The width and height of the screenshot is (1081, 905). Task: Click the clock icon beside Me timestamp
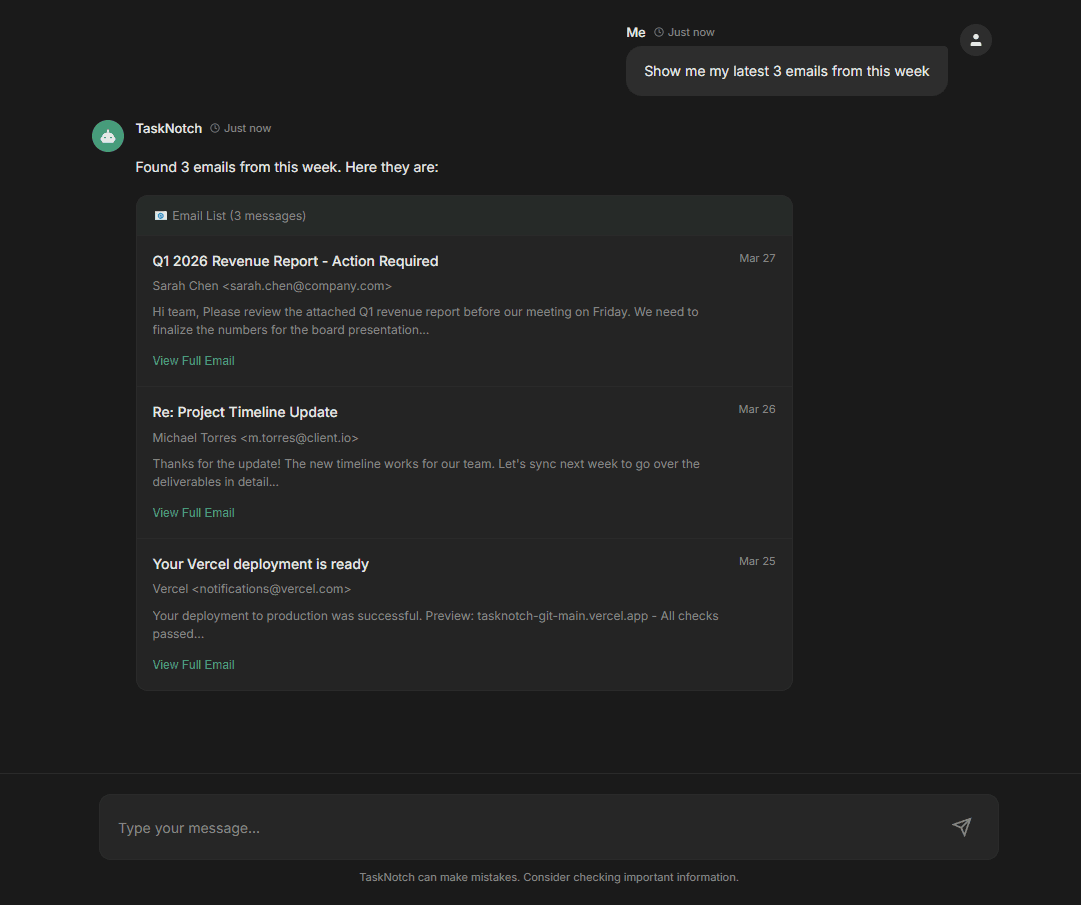coord(659,32)
